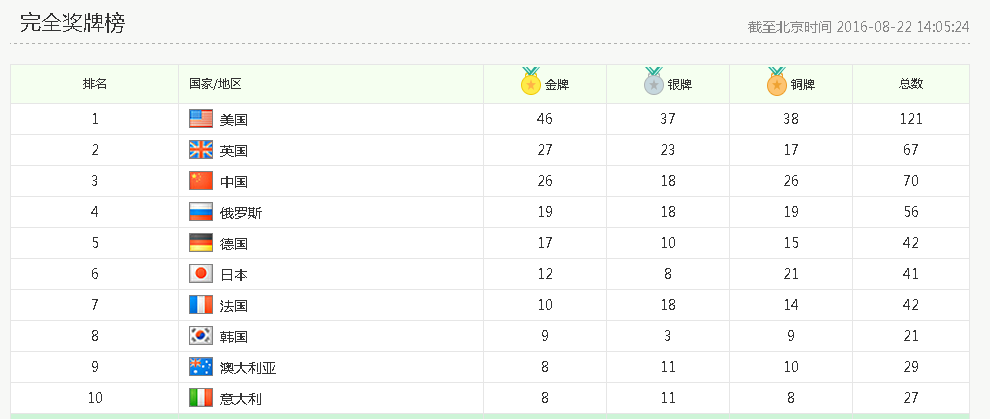
Task: Click the German flag icon
Action: click(x=201, y=243)
